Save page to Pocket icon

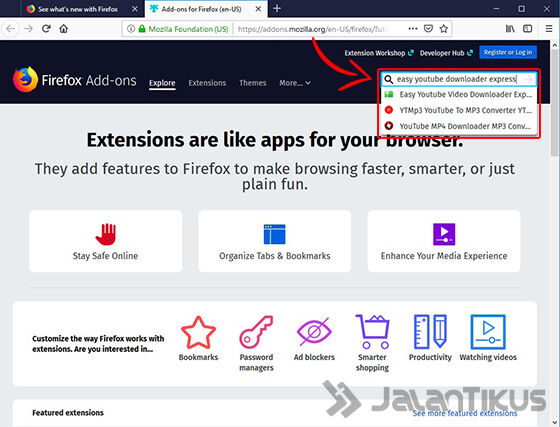428,29
